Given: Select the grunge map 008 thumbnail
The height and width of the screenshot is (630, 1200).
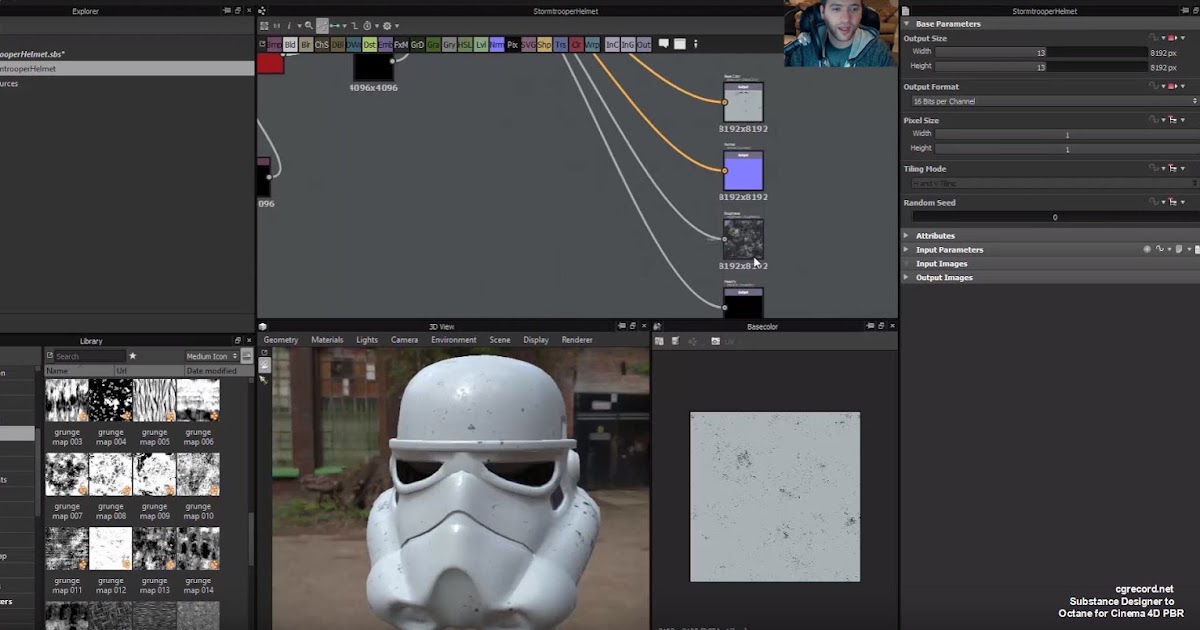Looking at the screenshot, I should pos(111,474).
